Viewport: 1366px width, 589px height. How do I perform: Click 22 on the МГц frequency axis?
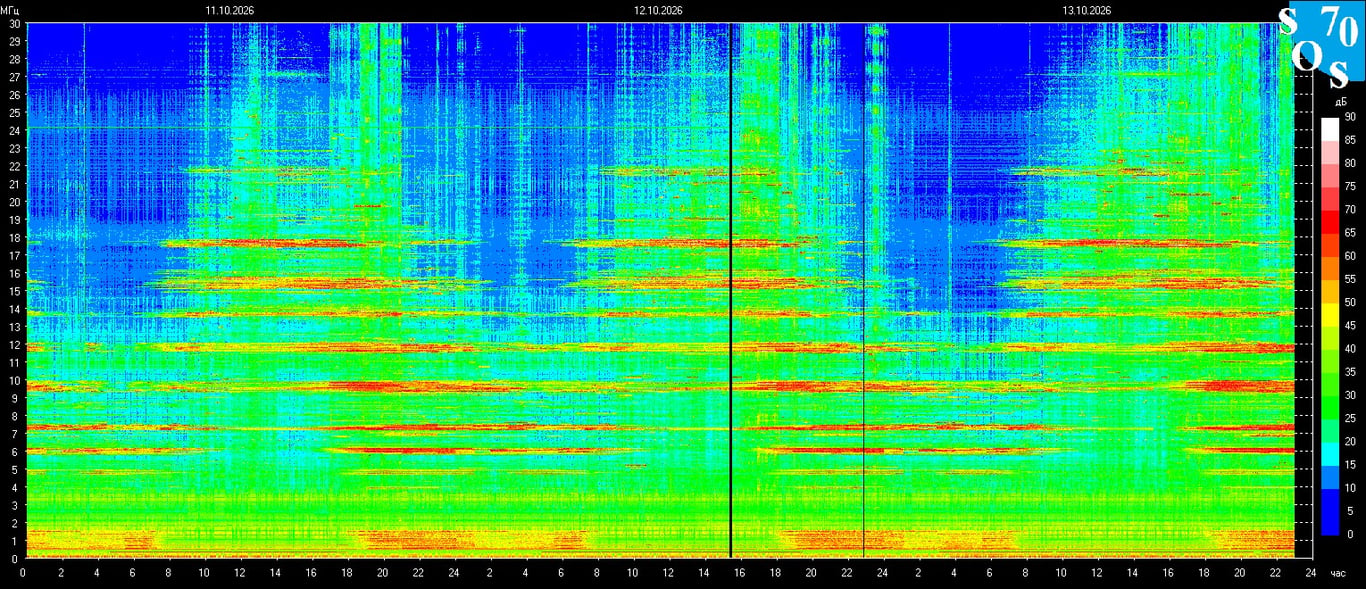14,166
